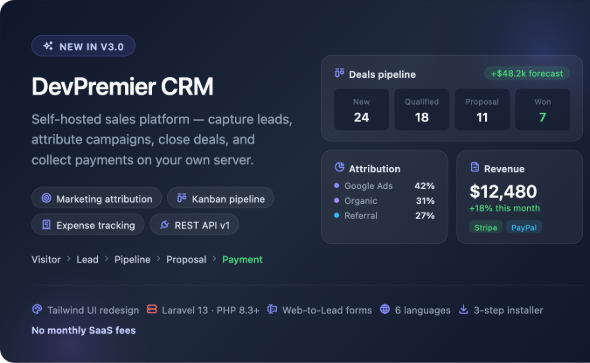Click the No monthly SaaS fees text
Viewport: 590px width, 363px height.
(x=84, y=330)
